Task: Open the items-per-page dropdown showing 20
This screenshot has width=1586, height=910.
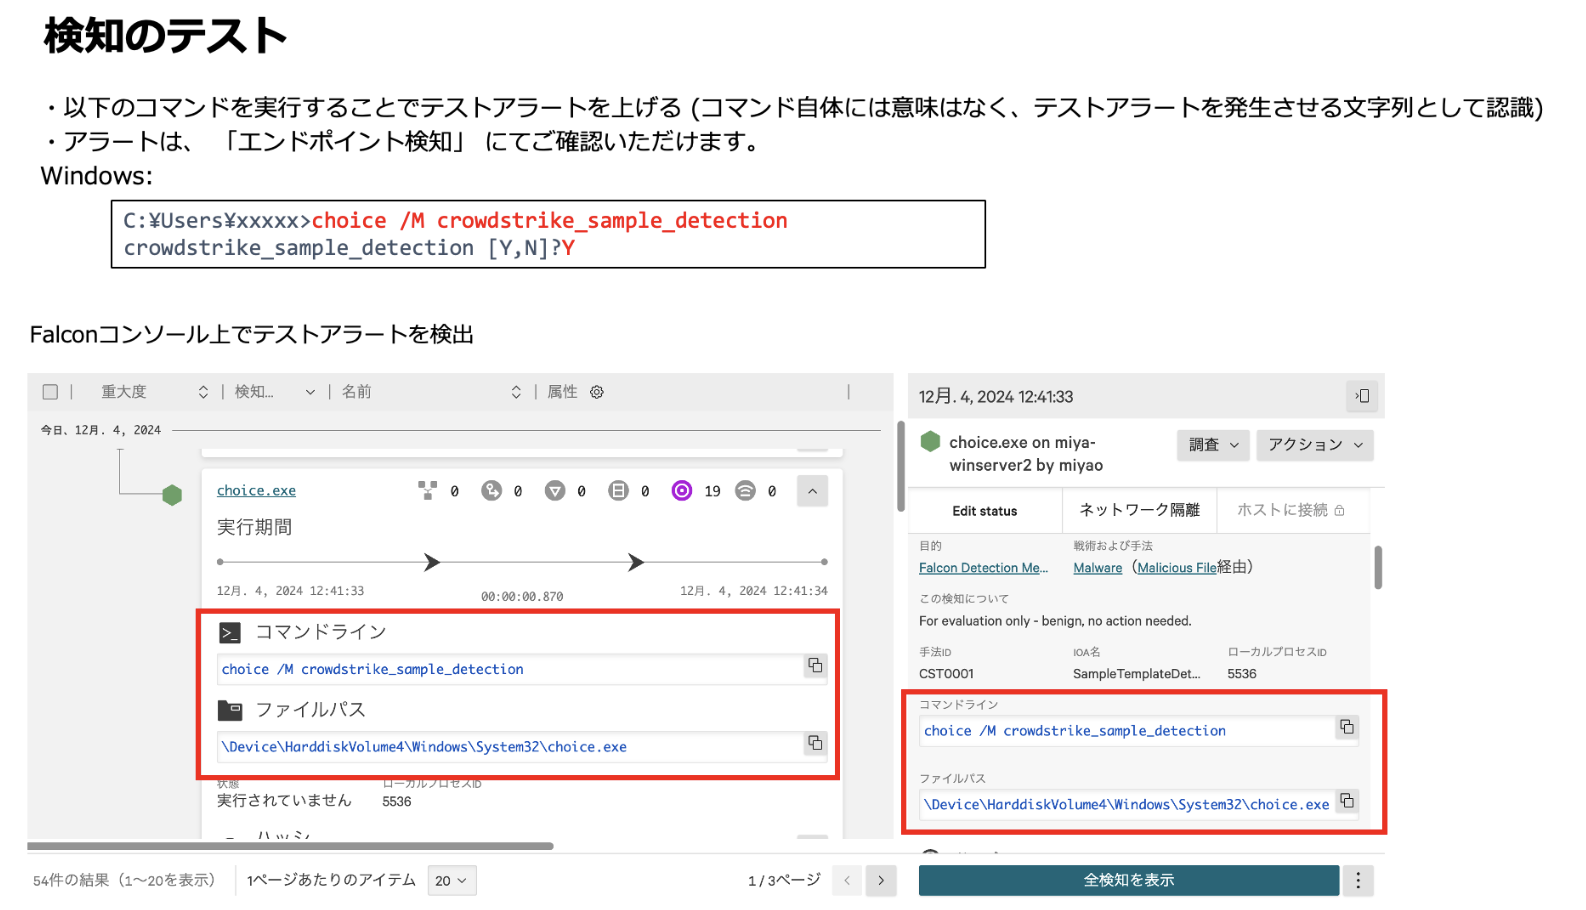Action: click(452, 881)
